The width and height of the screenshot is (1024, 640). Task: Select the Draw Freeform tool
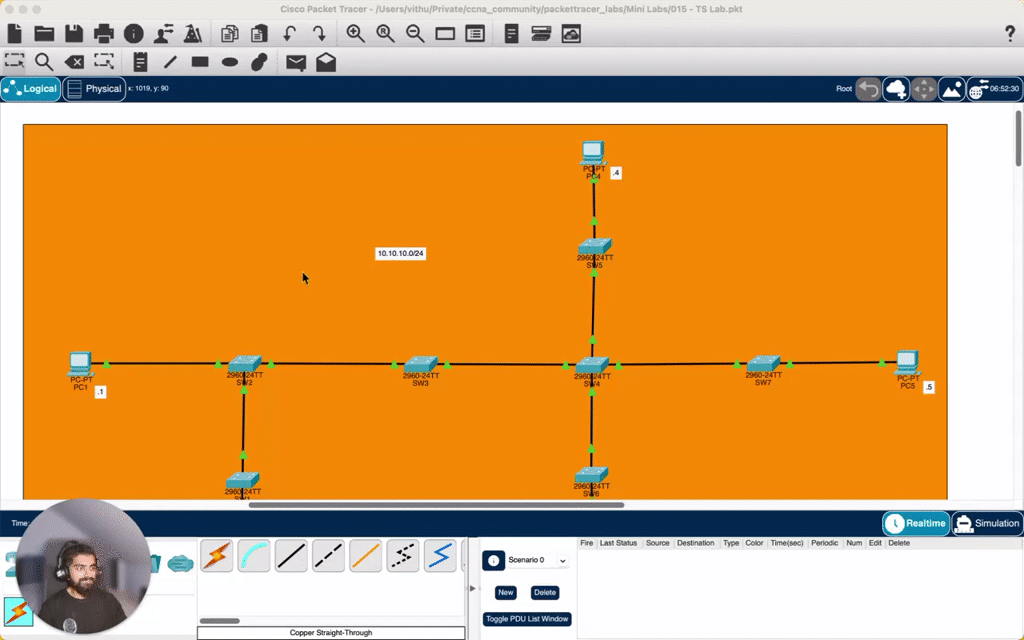point(259,62)
